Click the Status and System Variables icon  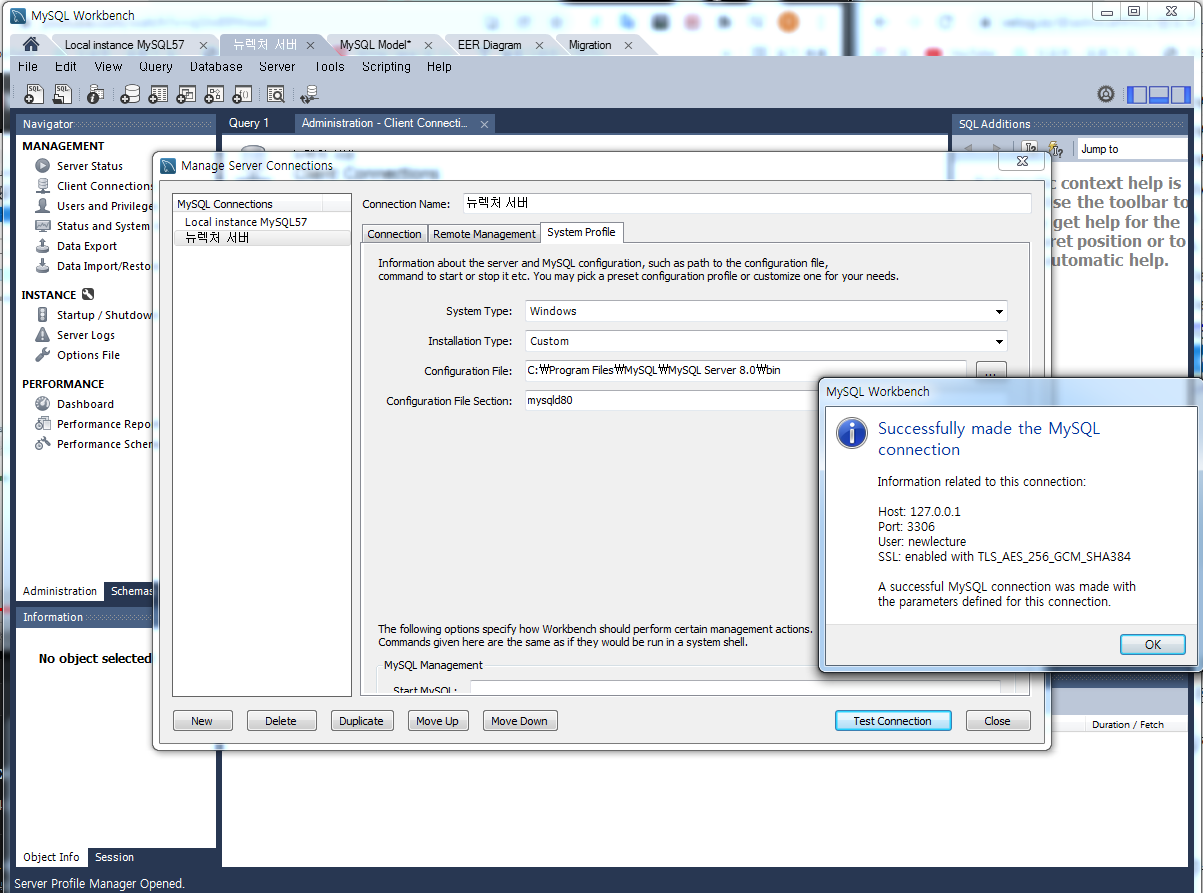42,226
